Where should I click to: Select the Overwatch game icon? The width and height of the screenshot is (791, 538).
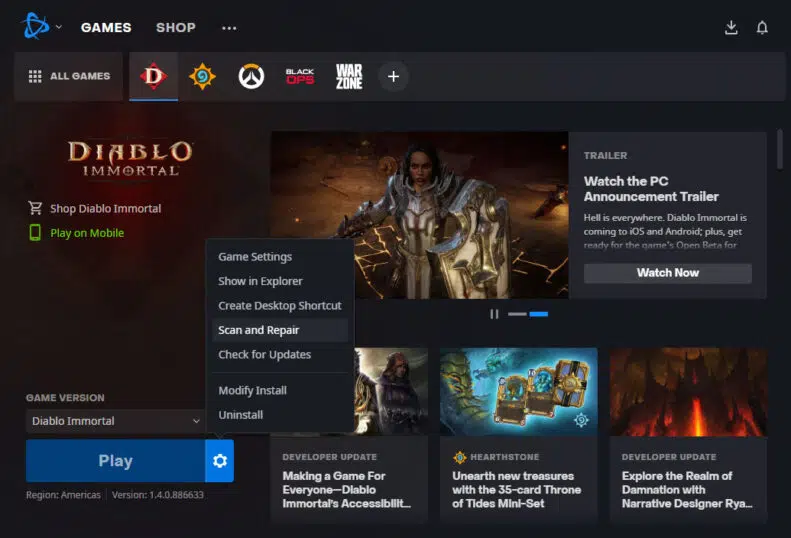(251, 76)
